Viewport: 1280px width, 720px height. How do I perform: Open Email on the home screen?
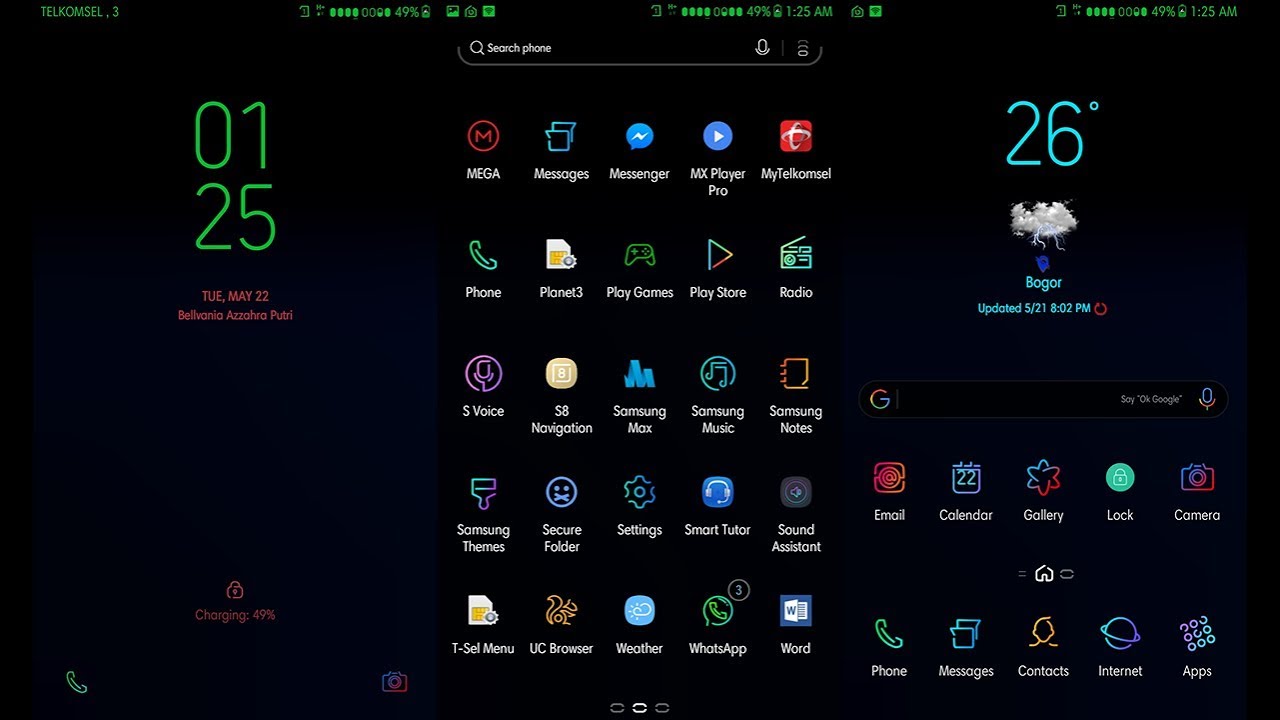(889, 478)
